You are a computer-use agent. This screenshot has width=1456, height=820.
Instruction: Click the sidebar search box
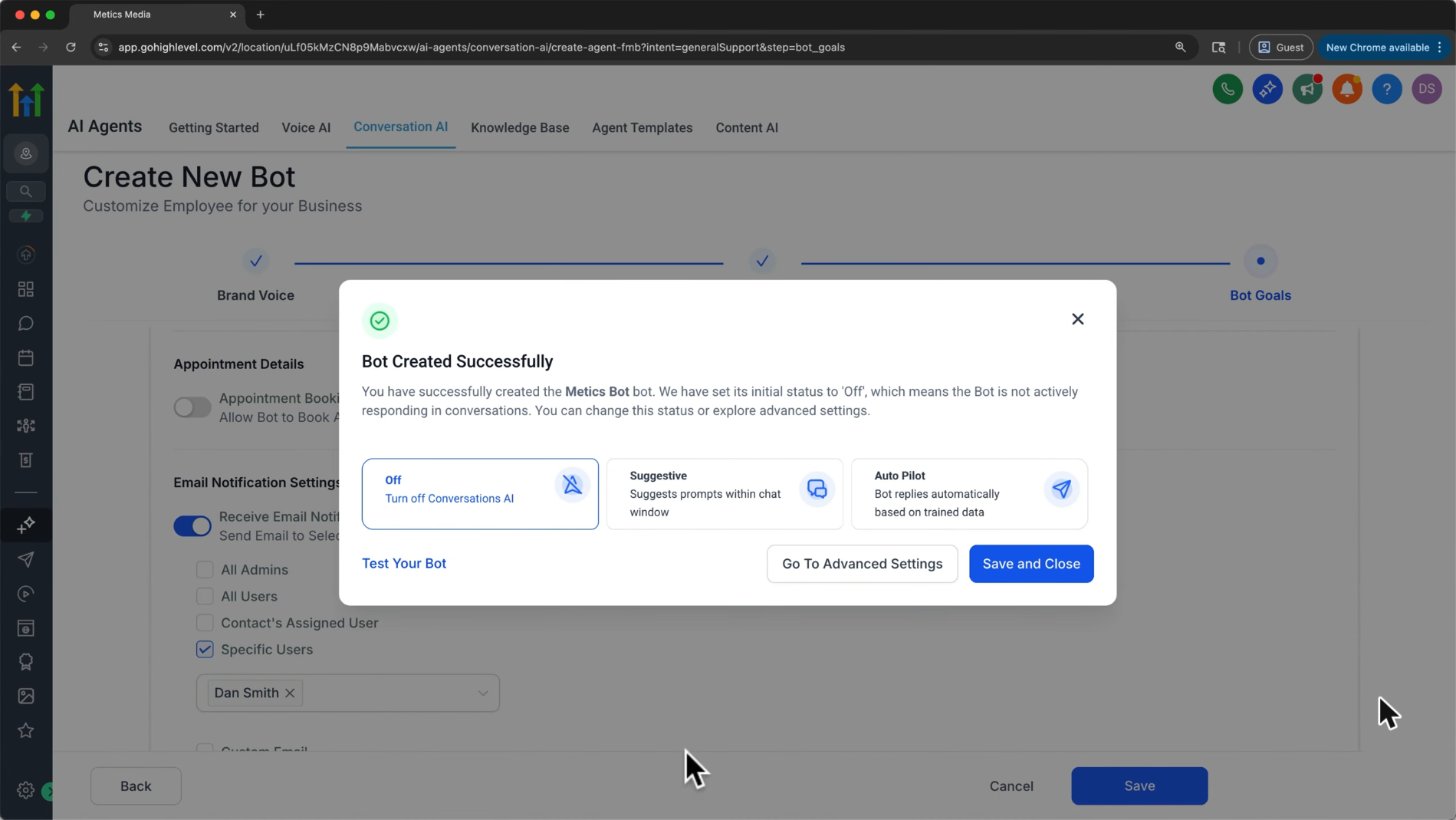click(26, 191)
